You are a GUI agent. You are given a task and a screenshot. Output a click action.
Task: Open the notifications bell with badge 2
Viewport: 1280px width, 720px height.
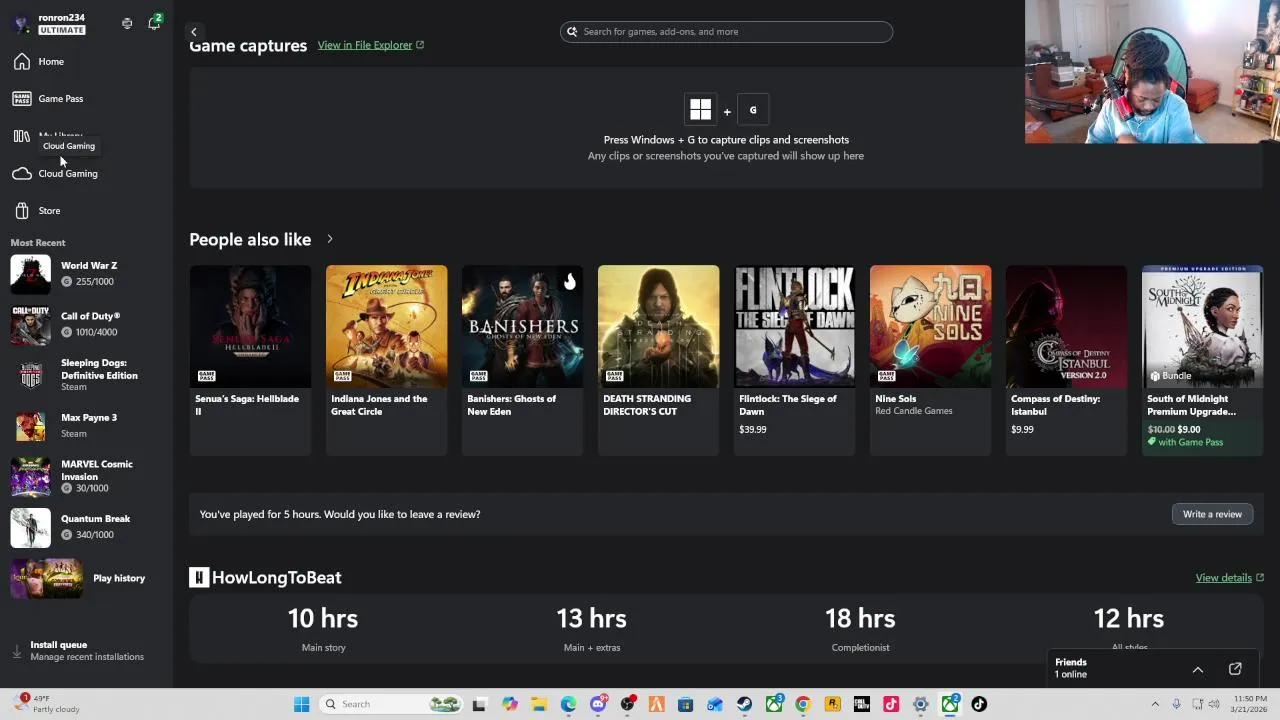pos(154,23)
